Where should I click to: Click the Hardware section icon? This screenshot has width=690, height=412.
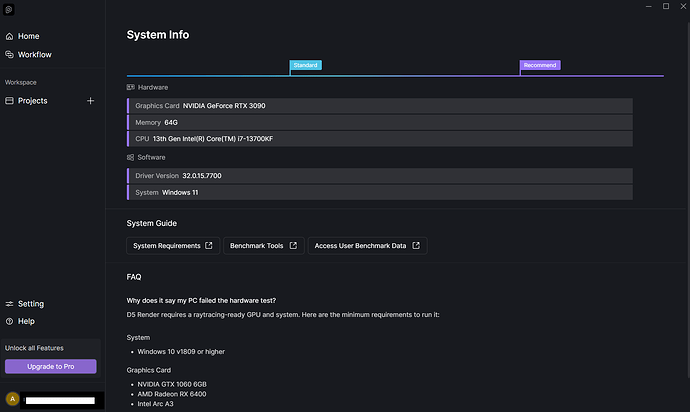pyautogui.click(x=131, y=87)
